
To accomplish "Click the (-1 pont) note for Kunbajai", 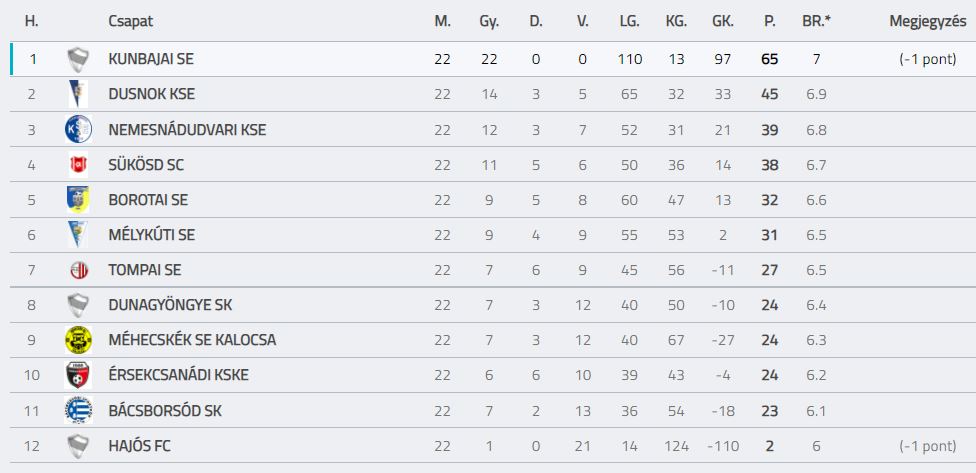I will [x=927, y=60].
